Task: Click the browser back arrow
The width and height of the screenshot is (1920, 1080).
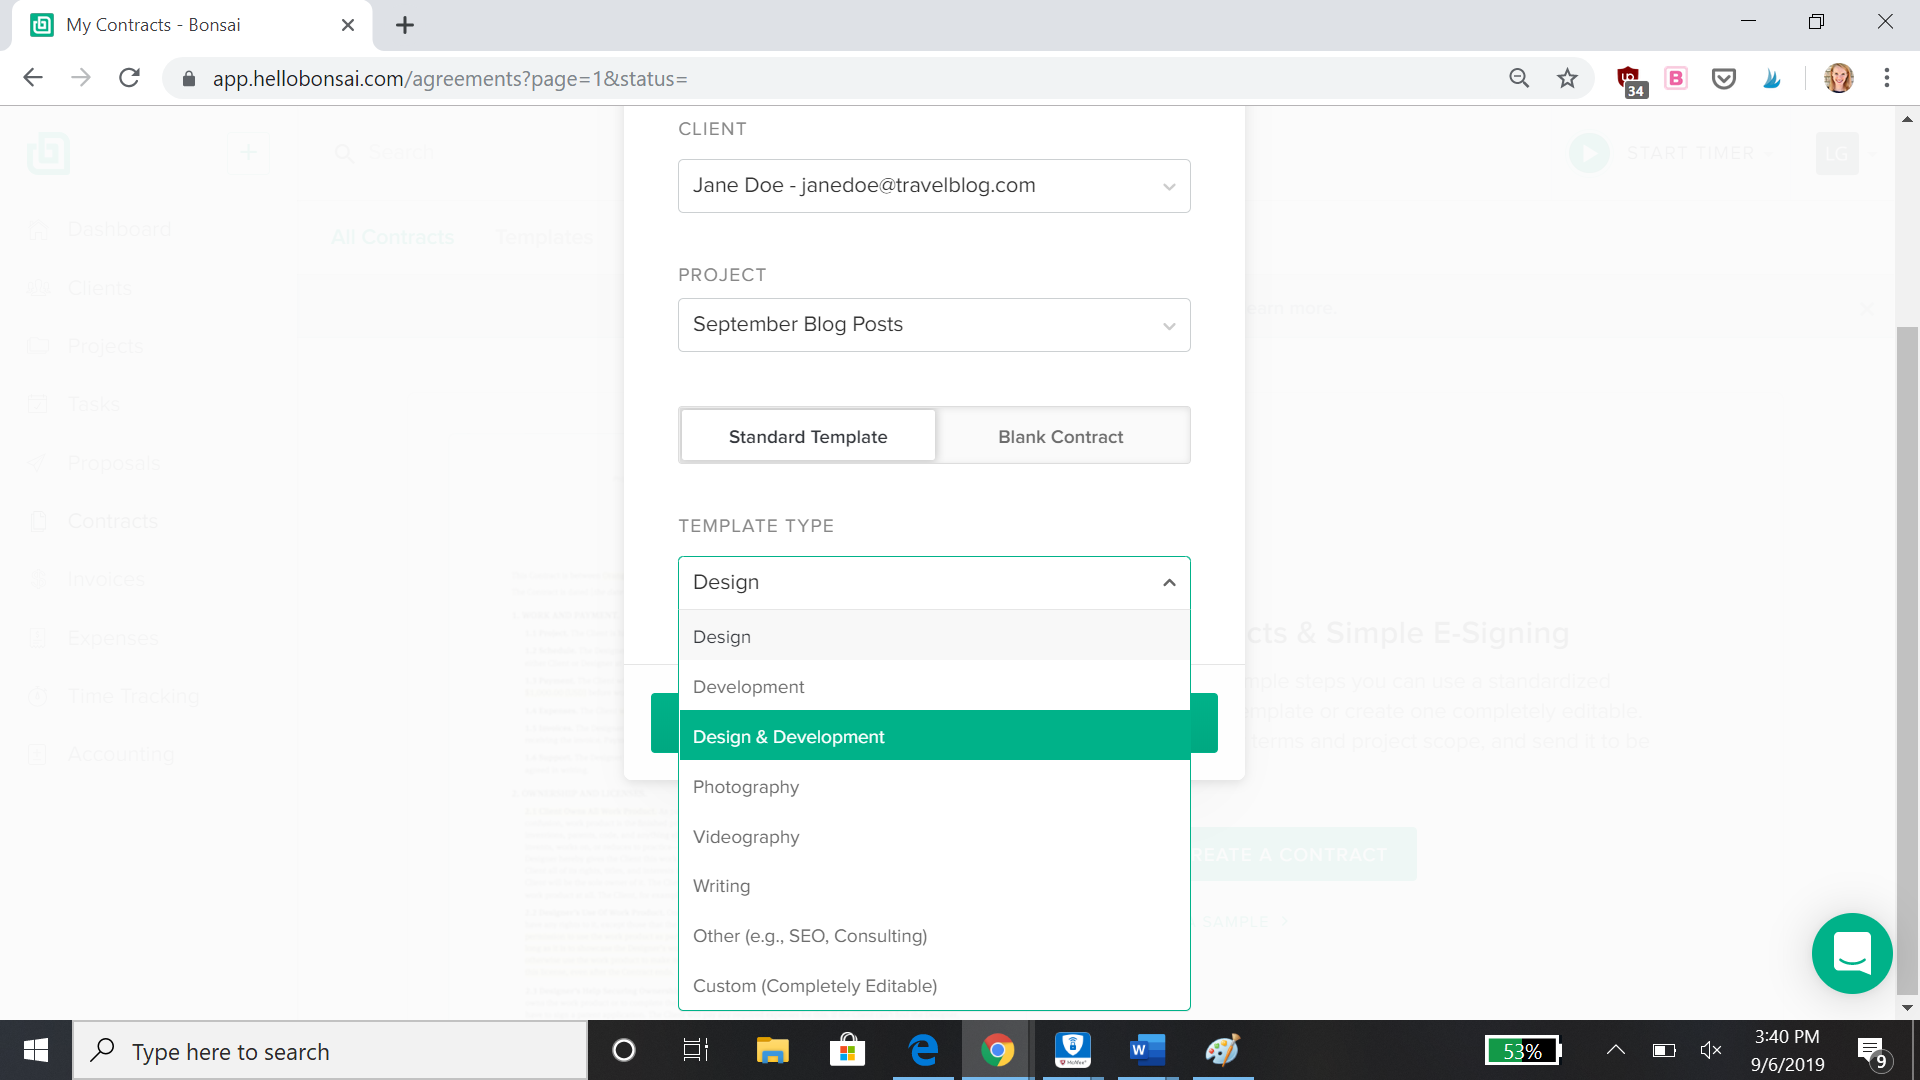Action: tap(33, 78)
